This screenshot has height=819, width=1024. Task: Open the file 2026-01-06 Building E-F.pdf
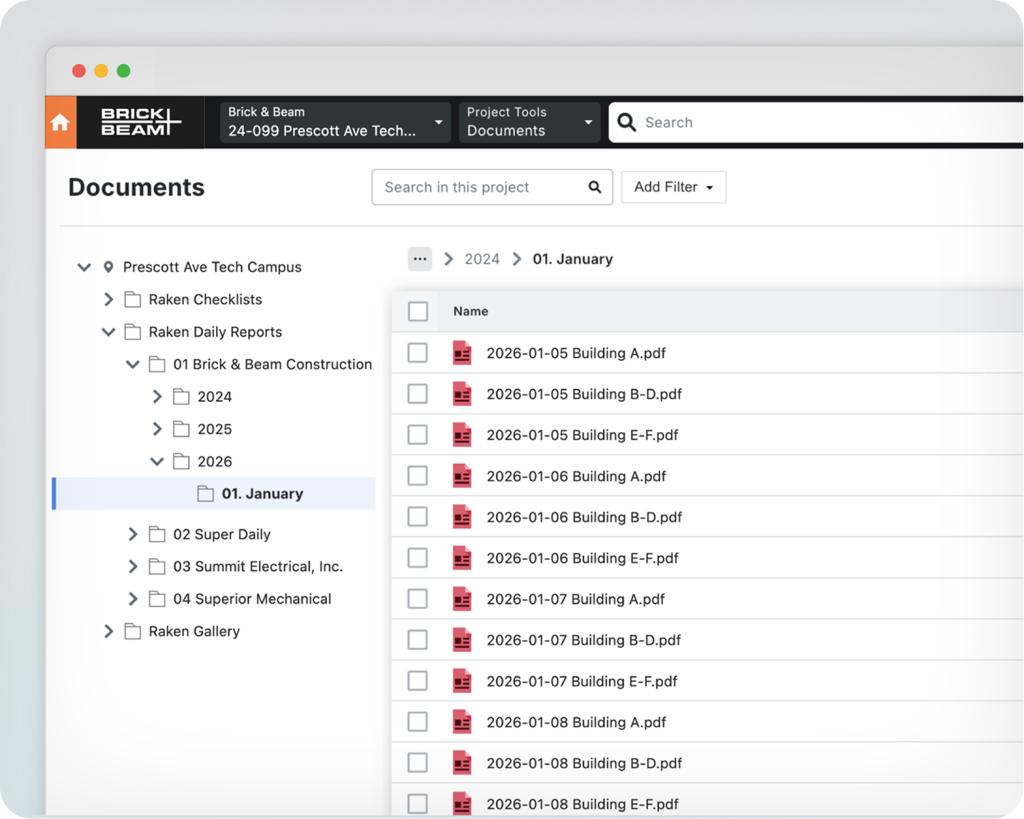[582, 558]
